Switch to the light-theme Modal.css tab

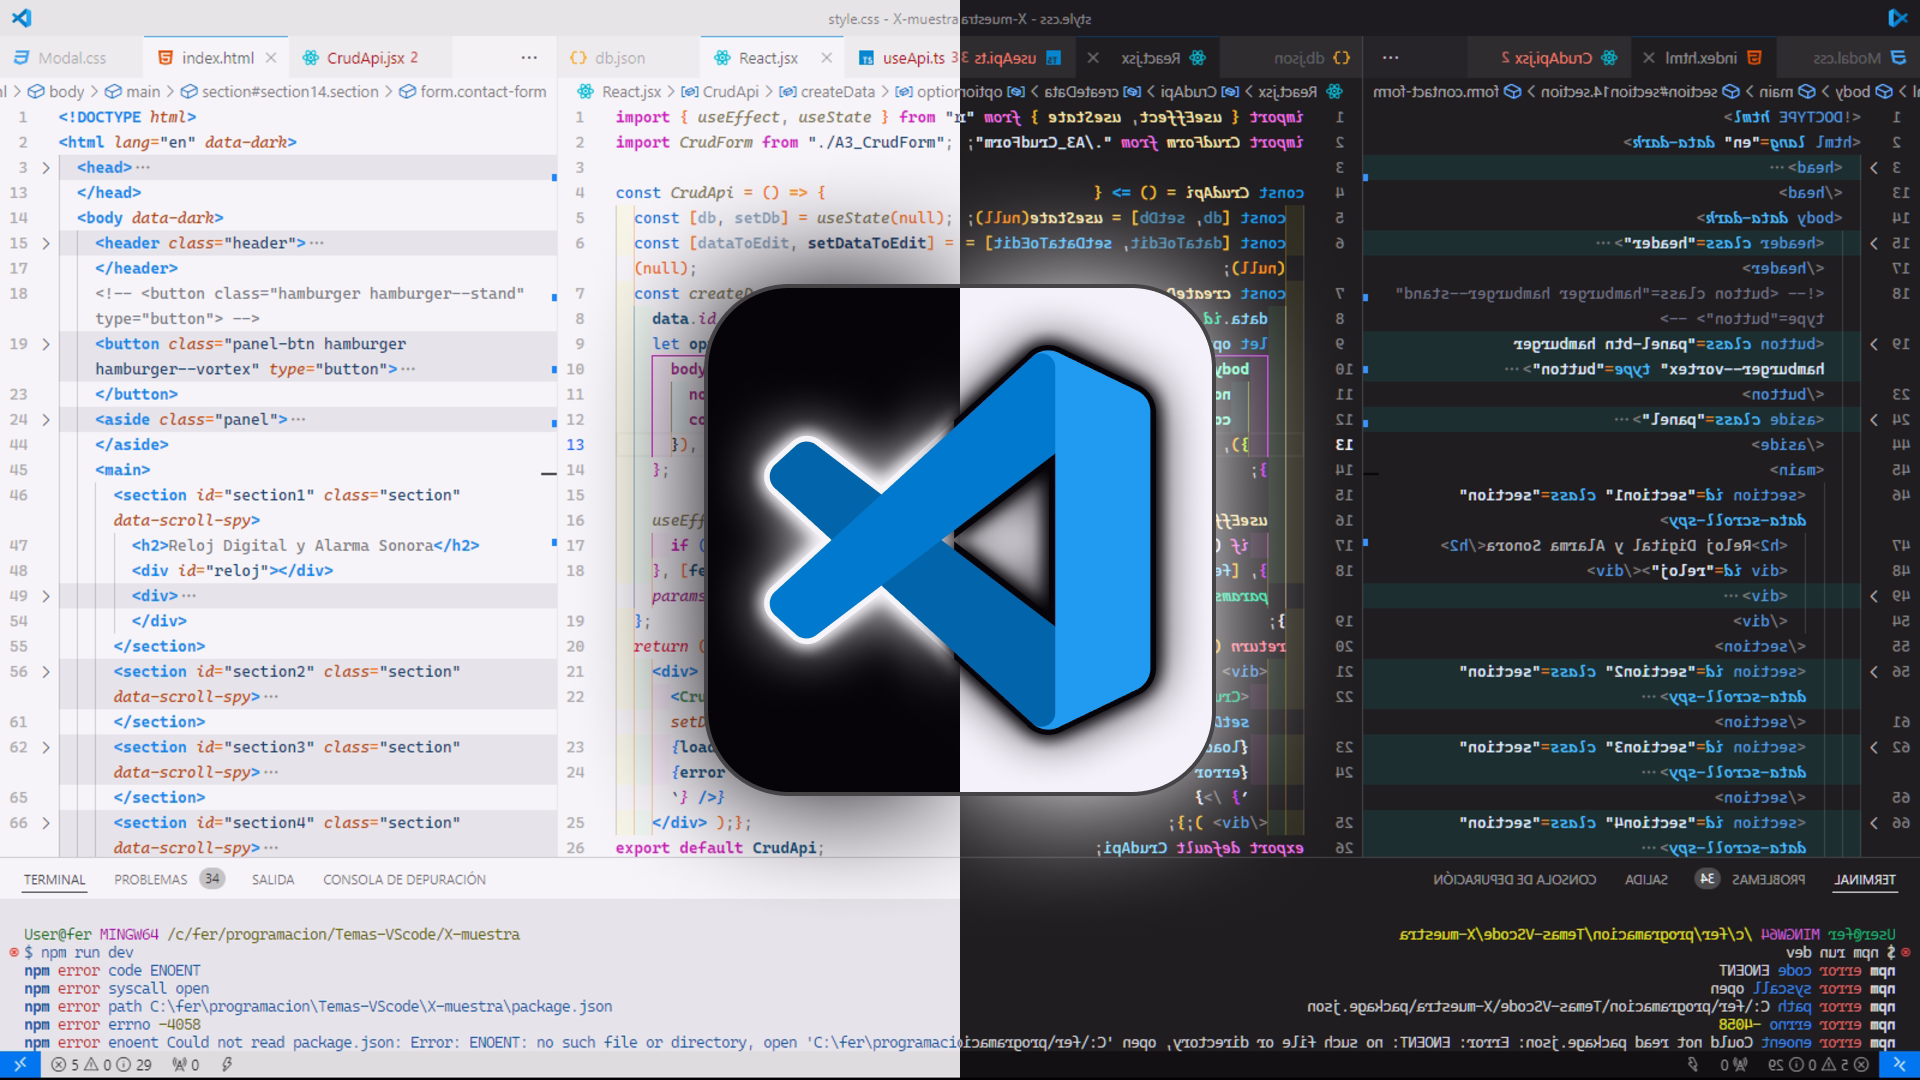click(x=72, y=58)
